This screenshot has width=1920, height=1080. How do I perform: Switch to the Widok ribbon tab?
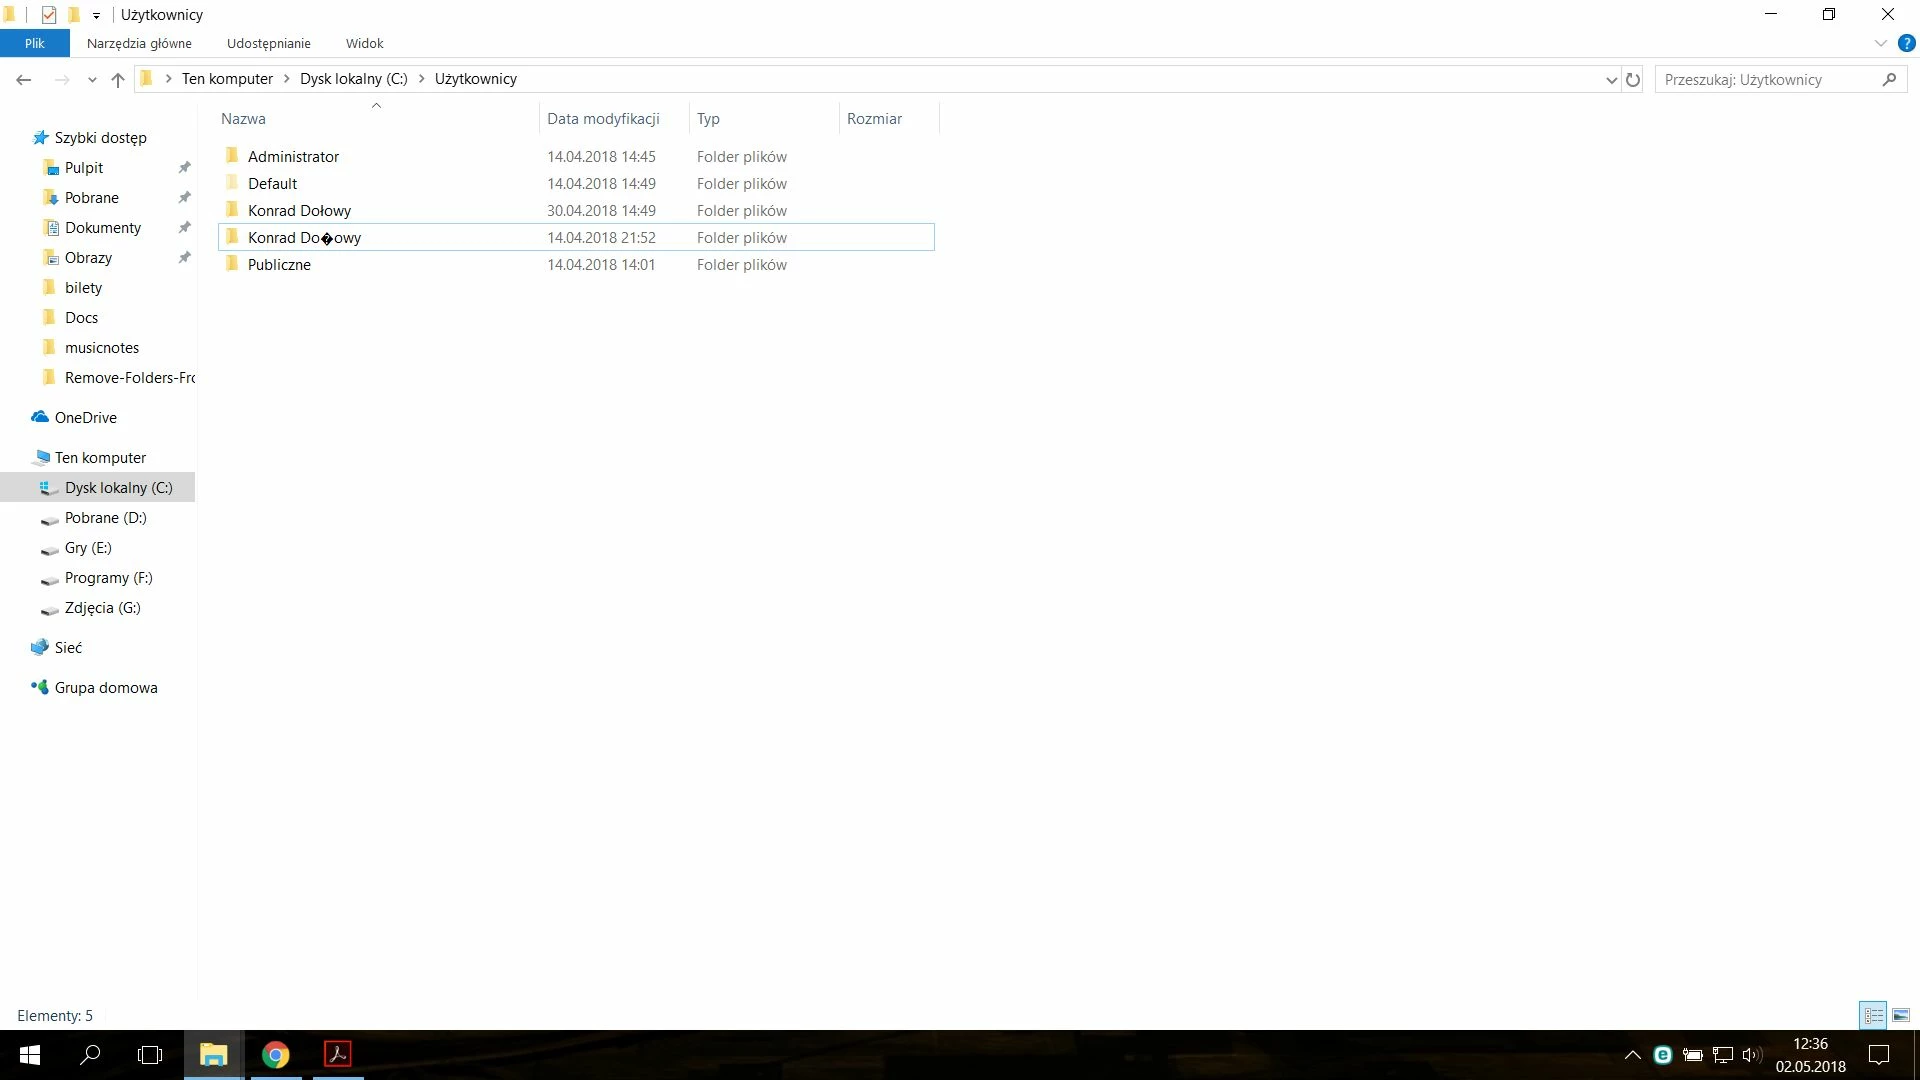pyautogui.click(x=364, y=44)
